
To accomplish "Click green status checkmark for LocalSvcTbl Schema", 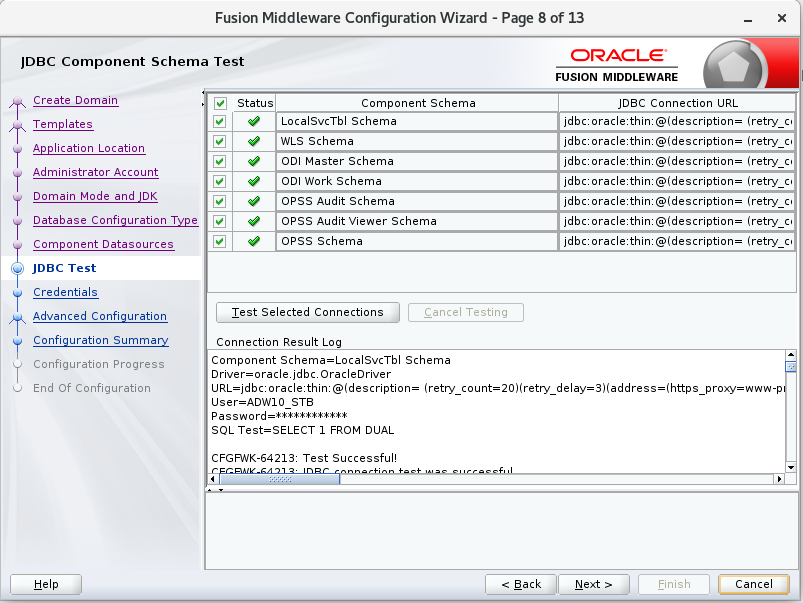I will [x=253, y=121].
